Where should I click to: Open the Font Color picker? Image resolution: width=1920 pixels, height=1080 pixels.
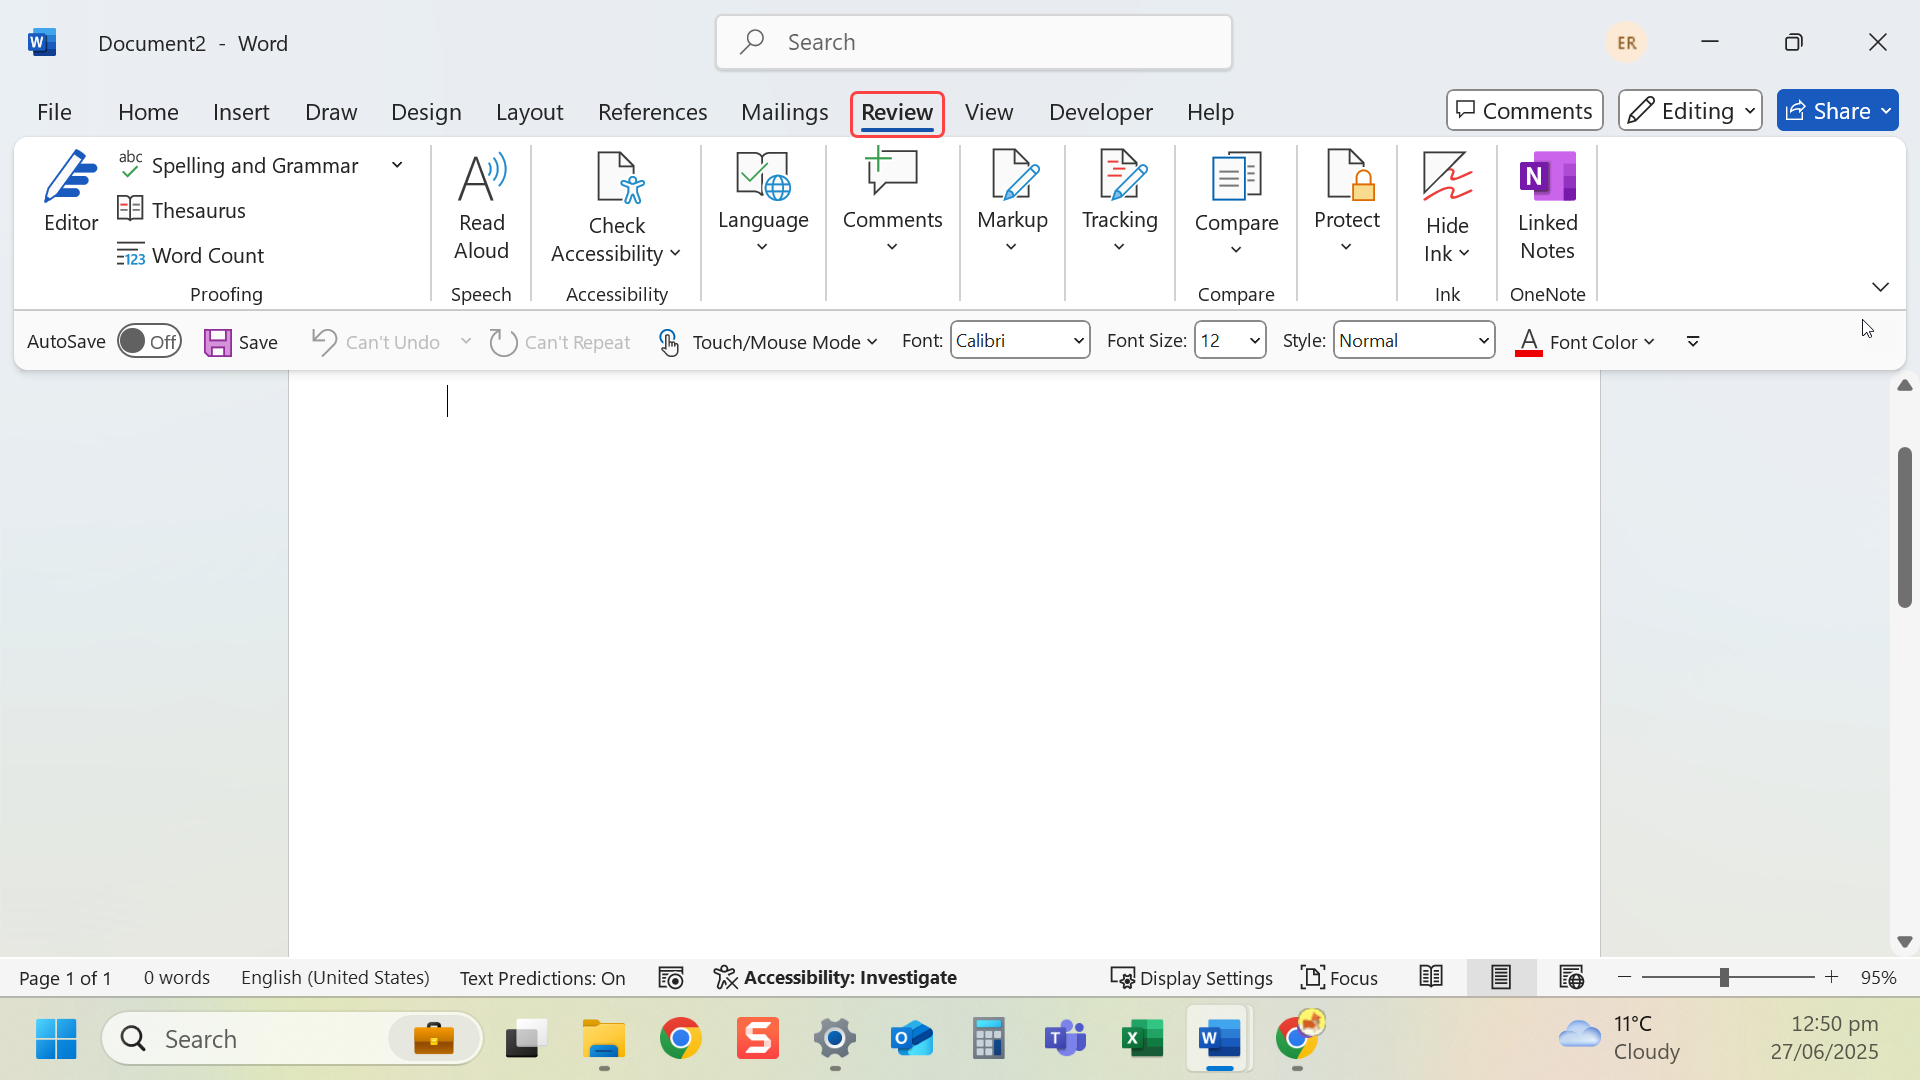coord(1585,342)
